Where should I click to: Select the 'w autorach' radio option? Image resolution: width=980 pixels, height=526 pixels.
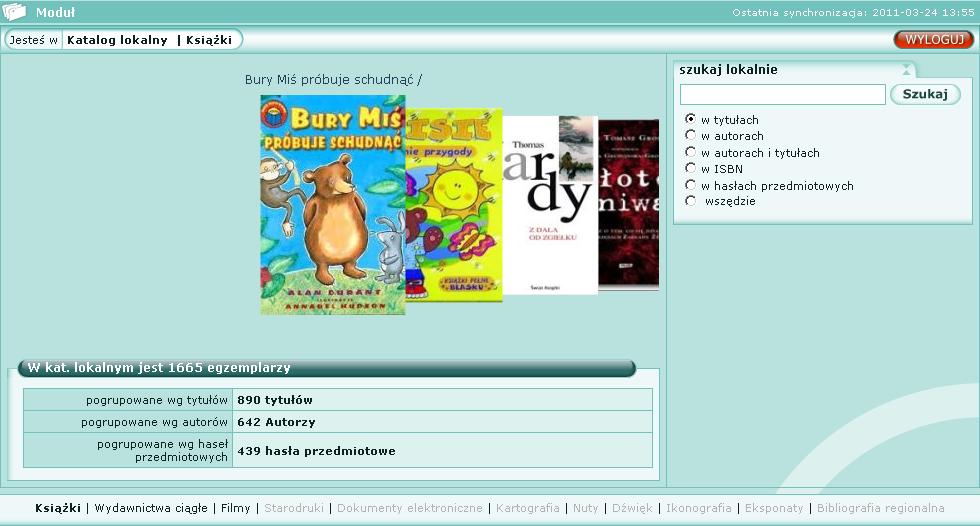[x=691, y=135]
